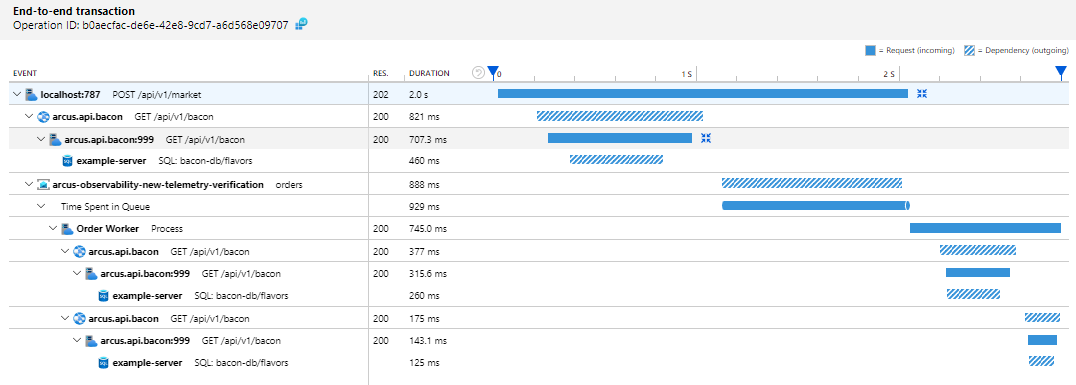Click collapse arrows icon beside POST market bar
This screenshot has height=385, width=1076.
click(x=922, y=94)
